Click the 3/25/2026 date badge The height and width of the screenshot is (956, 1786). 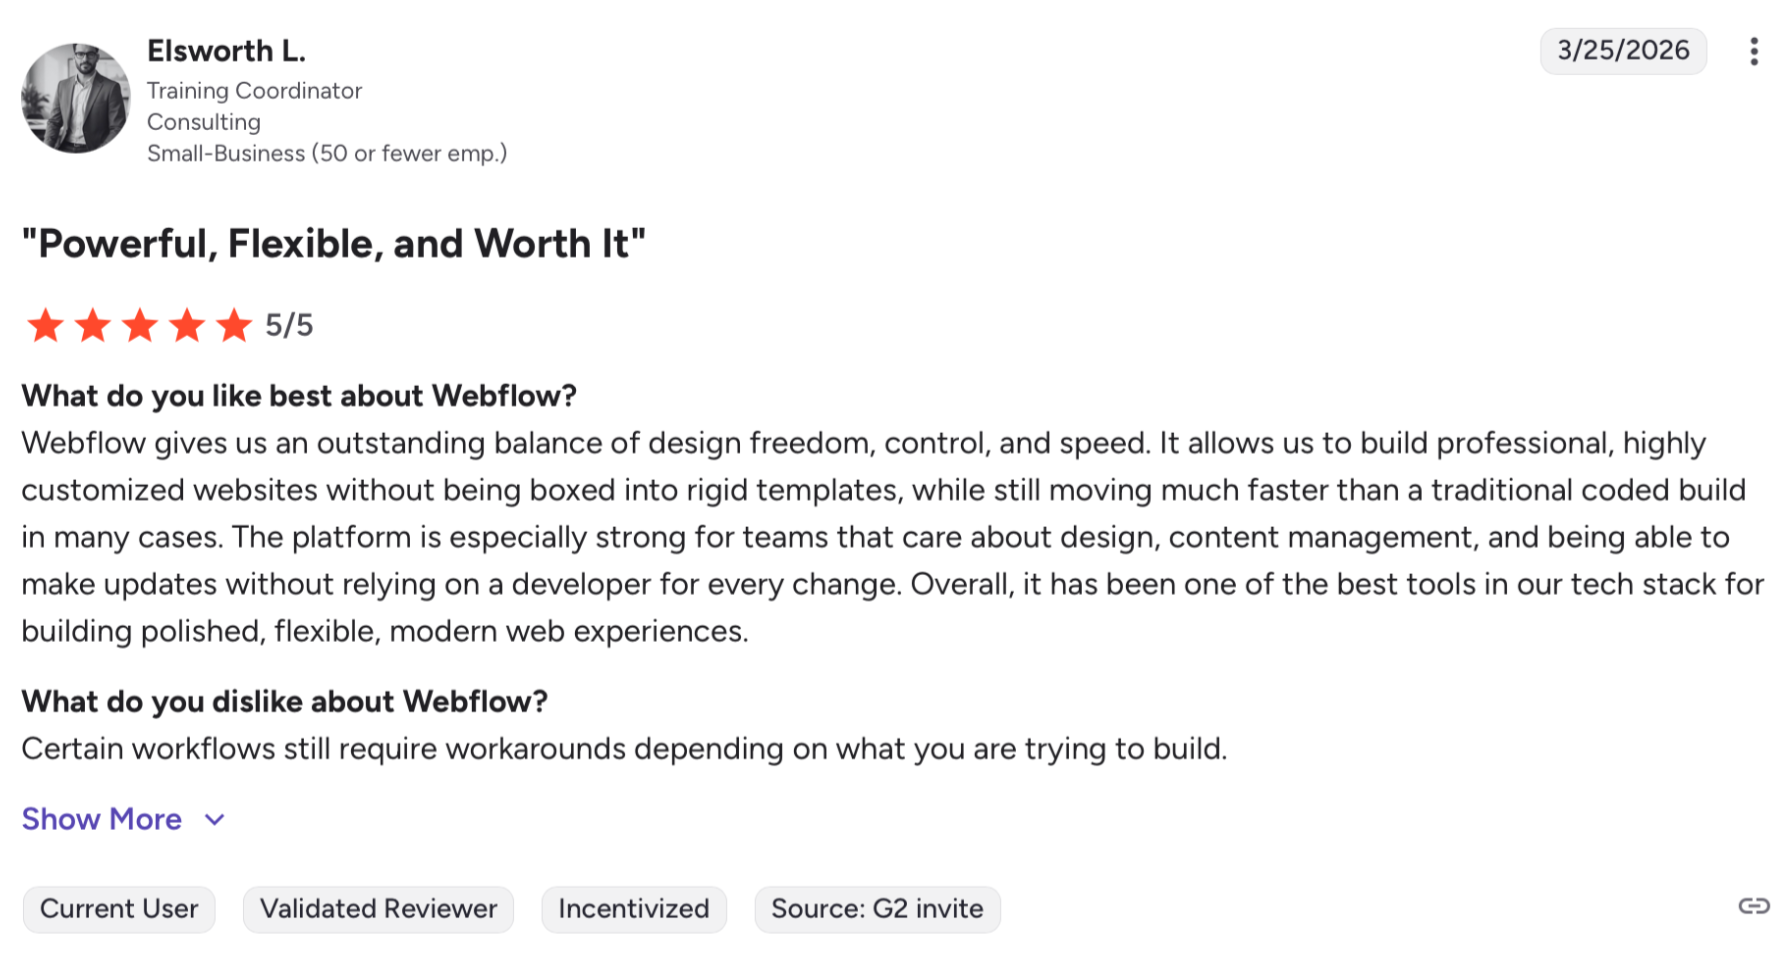coord(1622,51)
